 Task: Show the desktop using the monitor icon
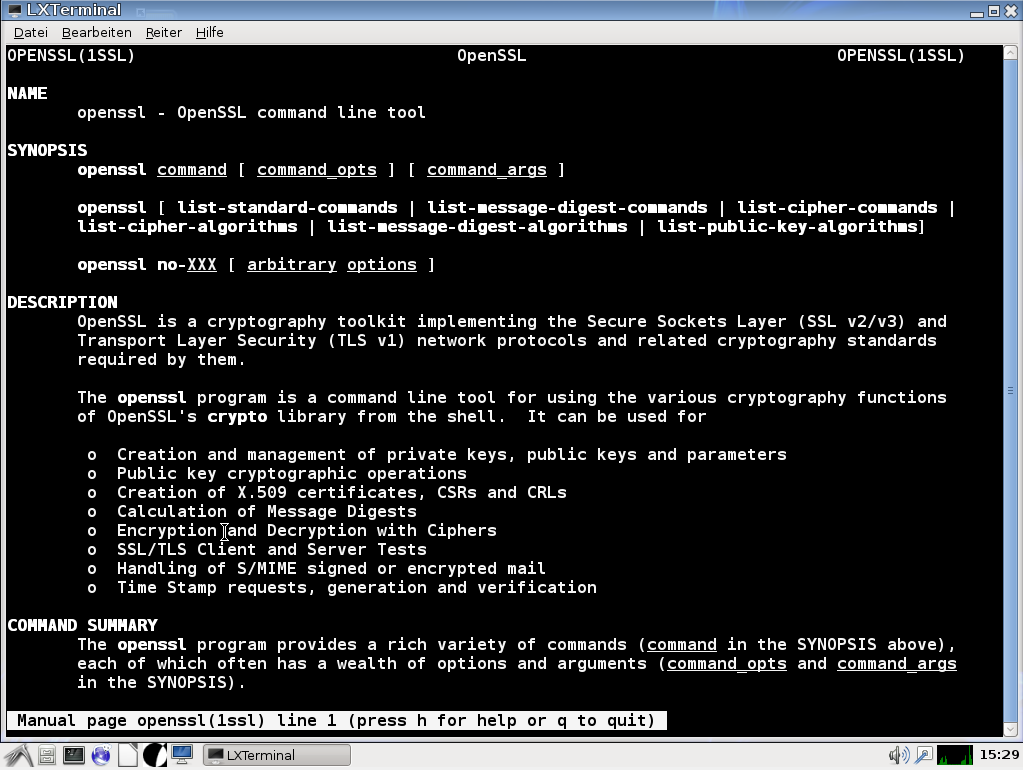pos(181,756)
